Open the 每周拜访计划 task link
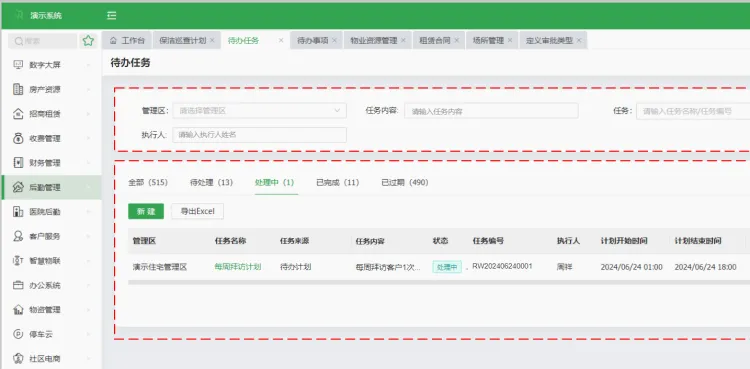The height and width of the screenshot is (369, 750). click(x=238, y=267)
